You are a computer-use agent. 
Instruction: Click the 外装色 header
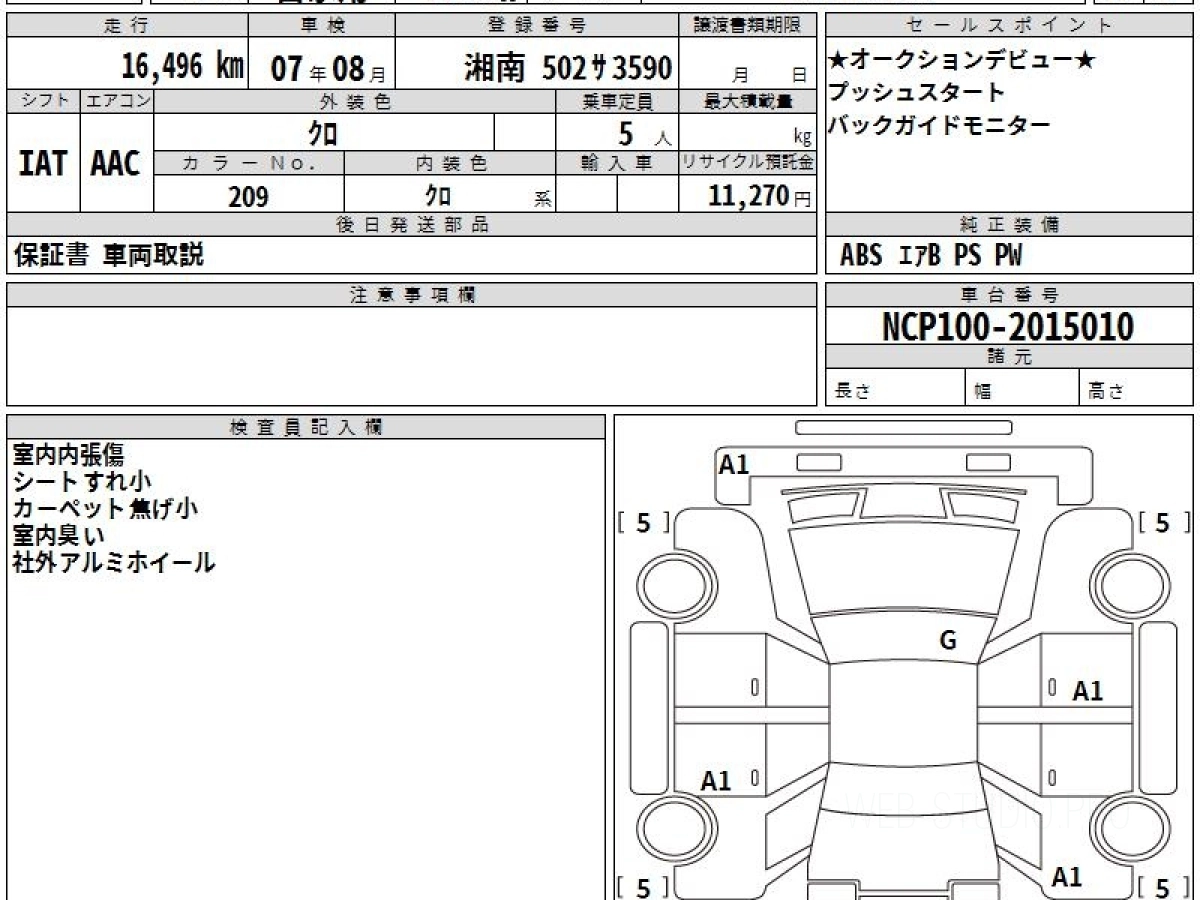(355, 101)
